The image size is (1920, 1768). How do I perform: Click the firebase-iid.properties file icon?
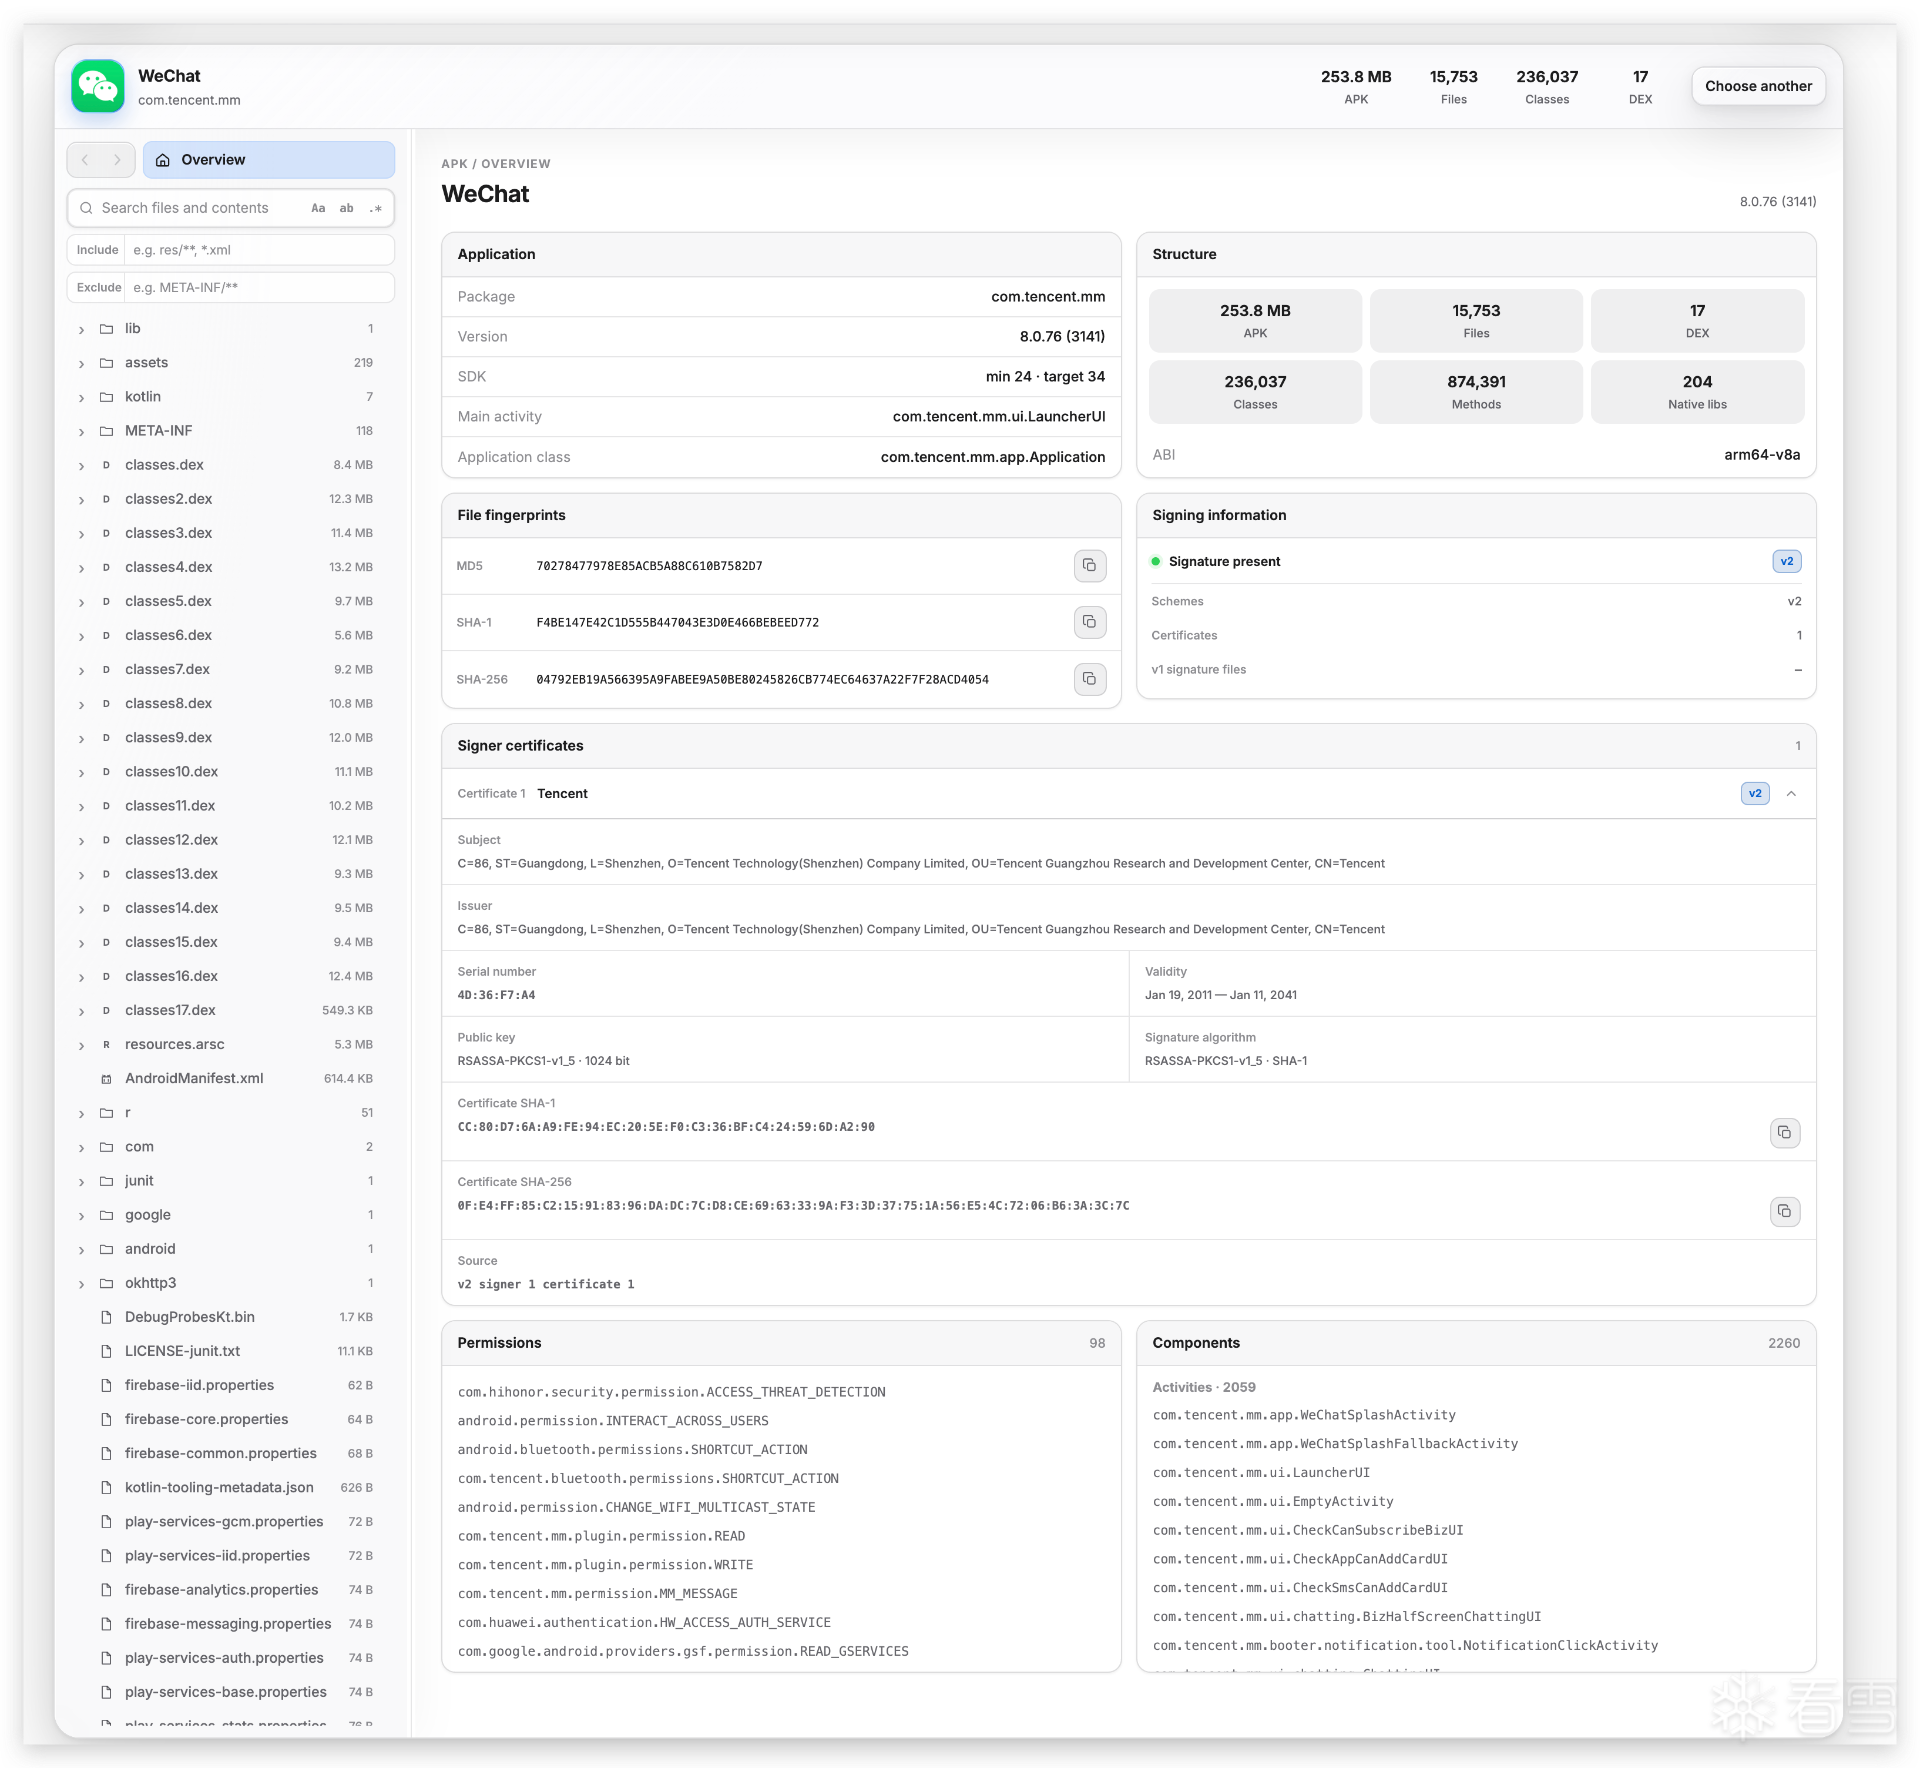click(x=106, y=1385)
